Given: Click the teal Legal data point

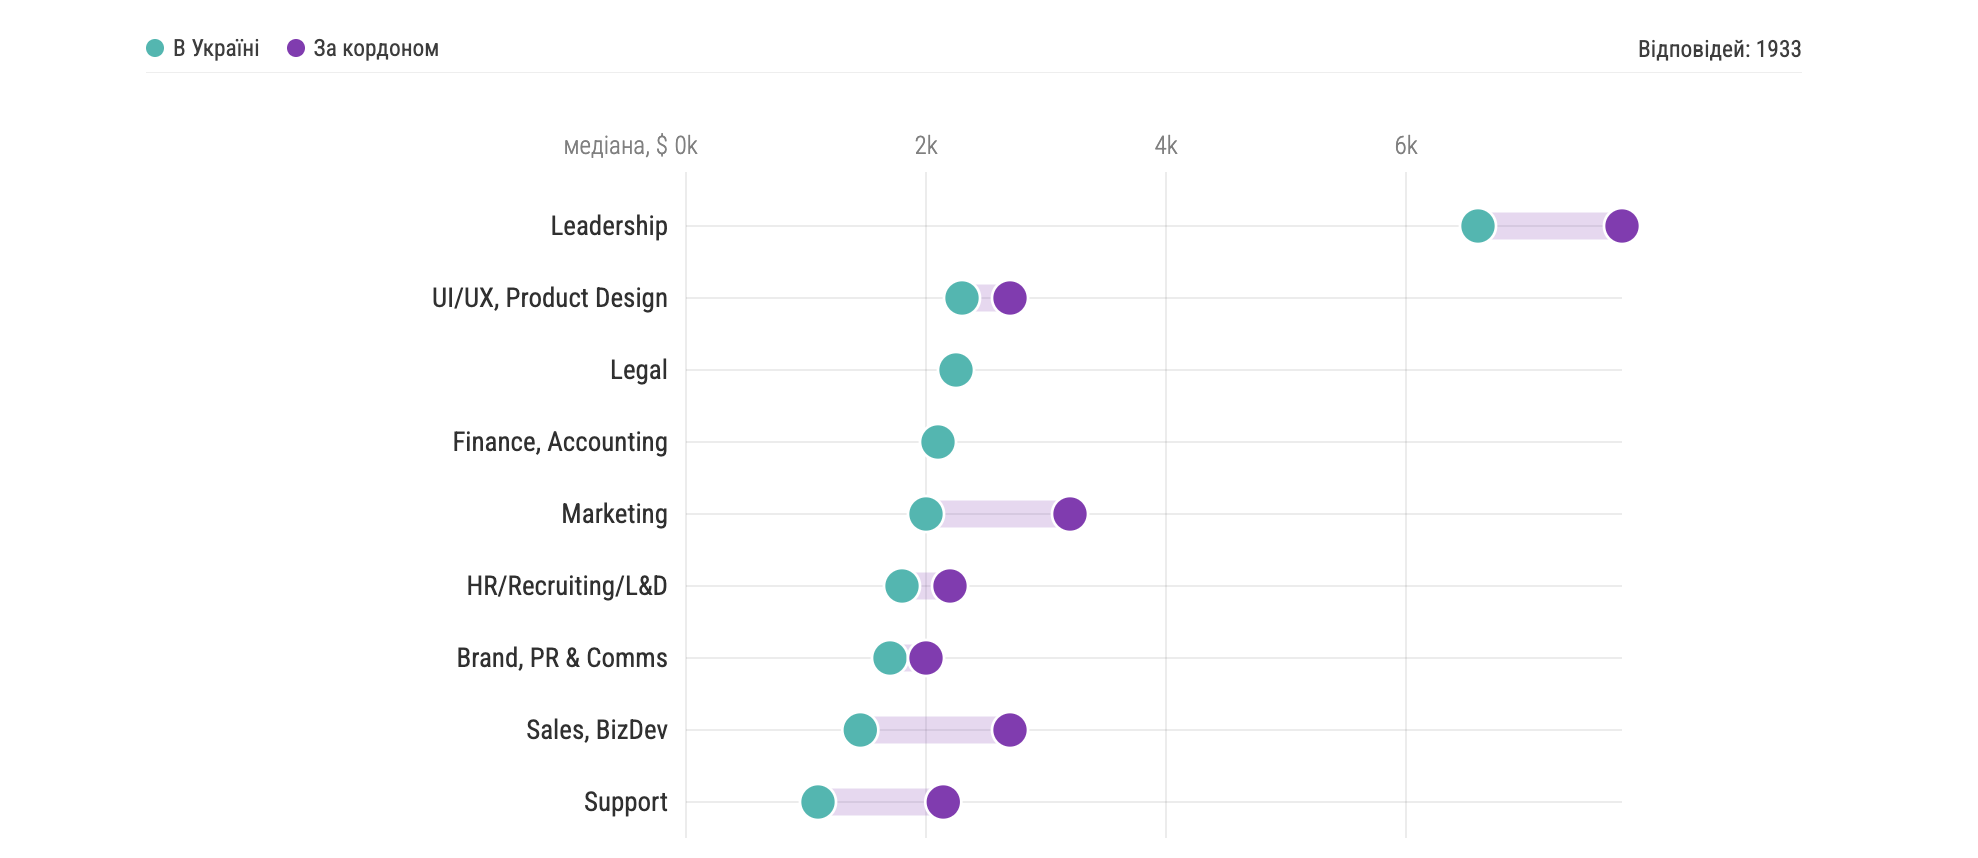Looking at the screenshot, I should point(955,370).
